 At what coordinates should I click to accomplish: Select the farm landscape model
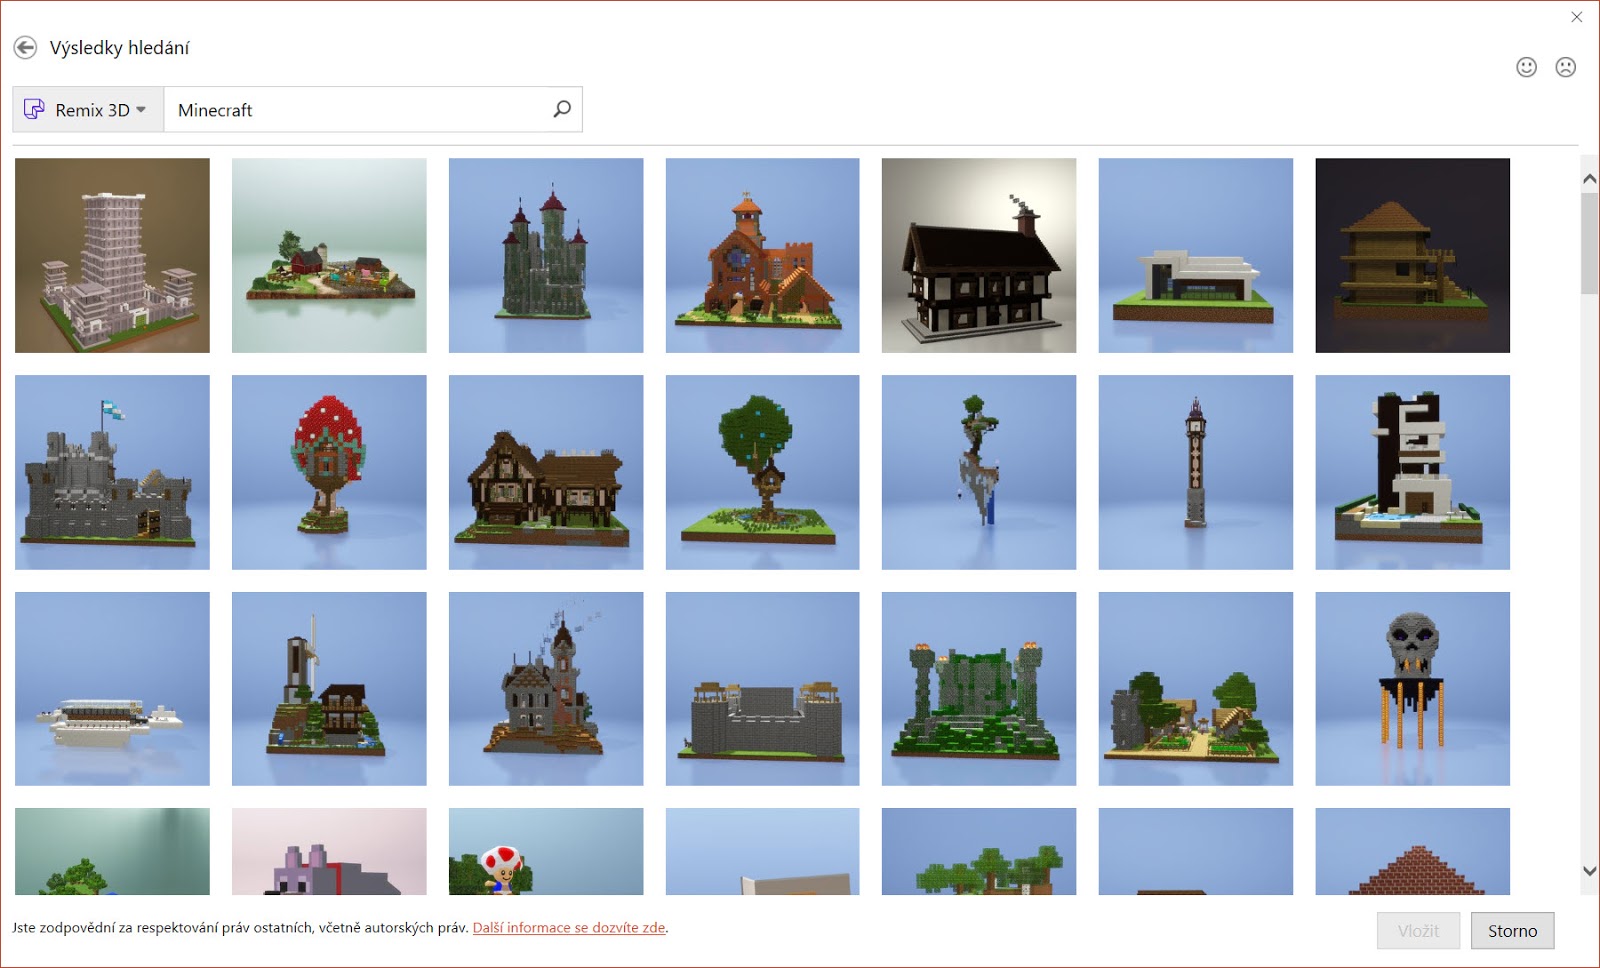click(329, 255)
